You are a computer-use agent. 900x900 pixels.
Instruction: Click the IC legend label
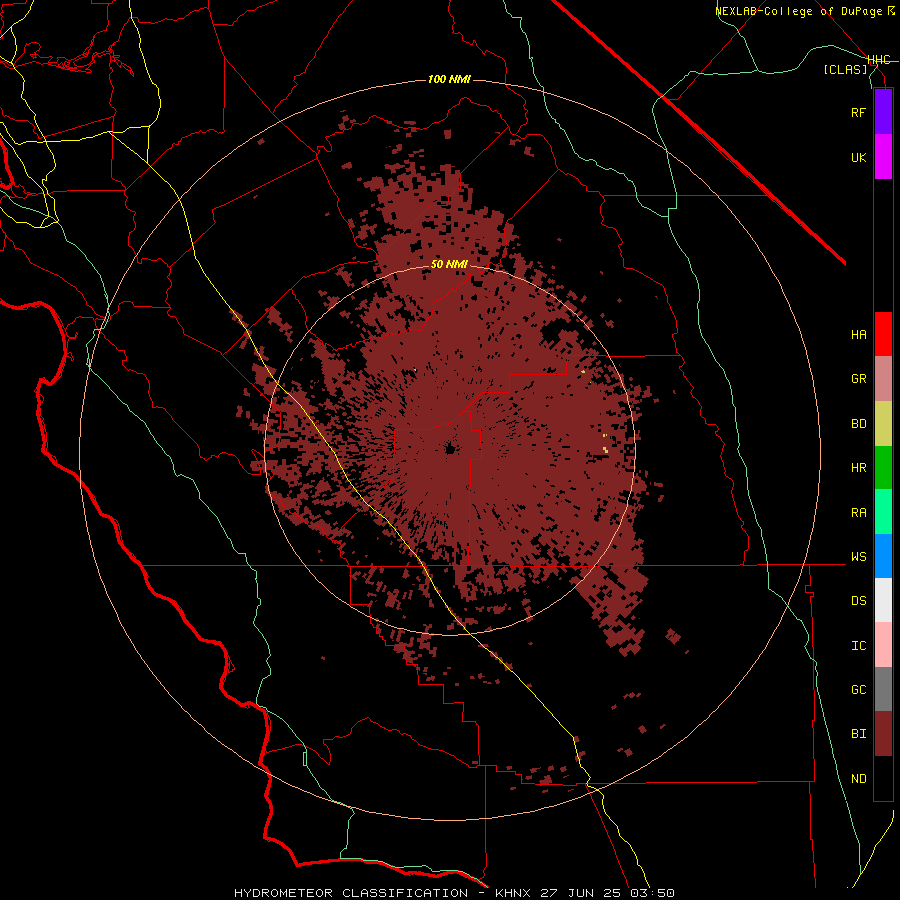tap(858, 646)
